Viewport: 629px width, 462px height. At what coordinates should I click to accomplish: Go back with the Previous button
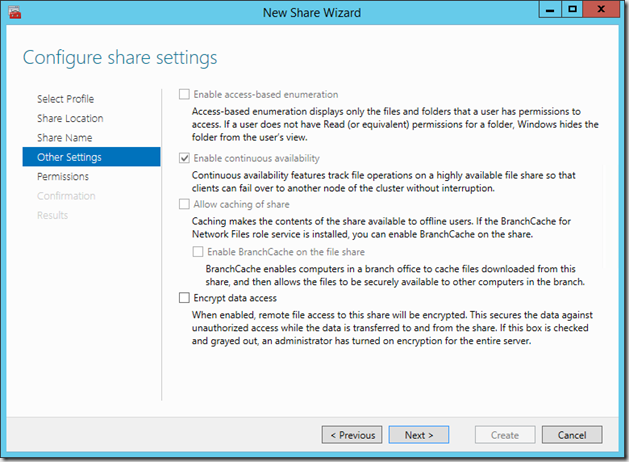point(352,435)
